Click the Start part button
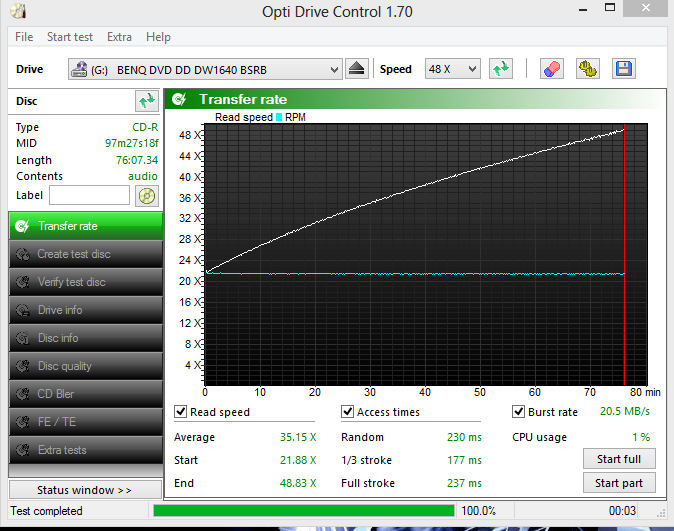This screenshot has height=531, width=674. 619,483
